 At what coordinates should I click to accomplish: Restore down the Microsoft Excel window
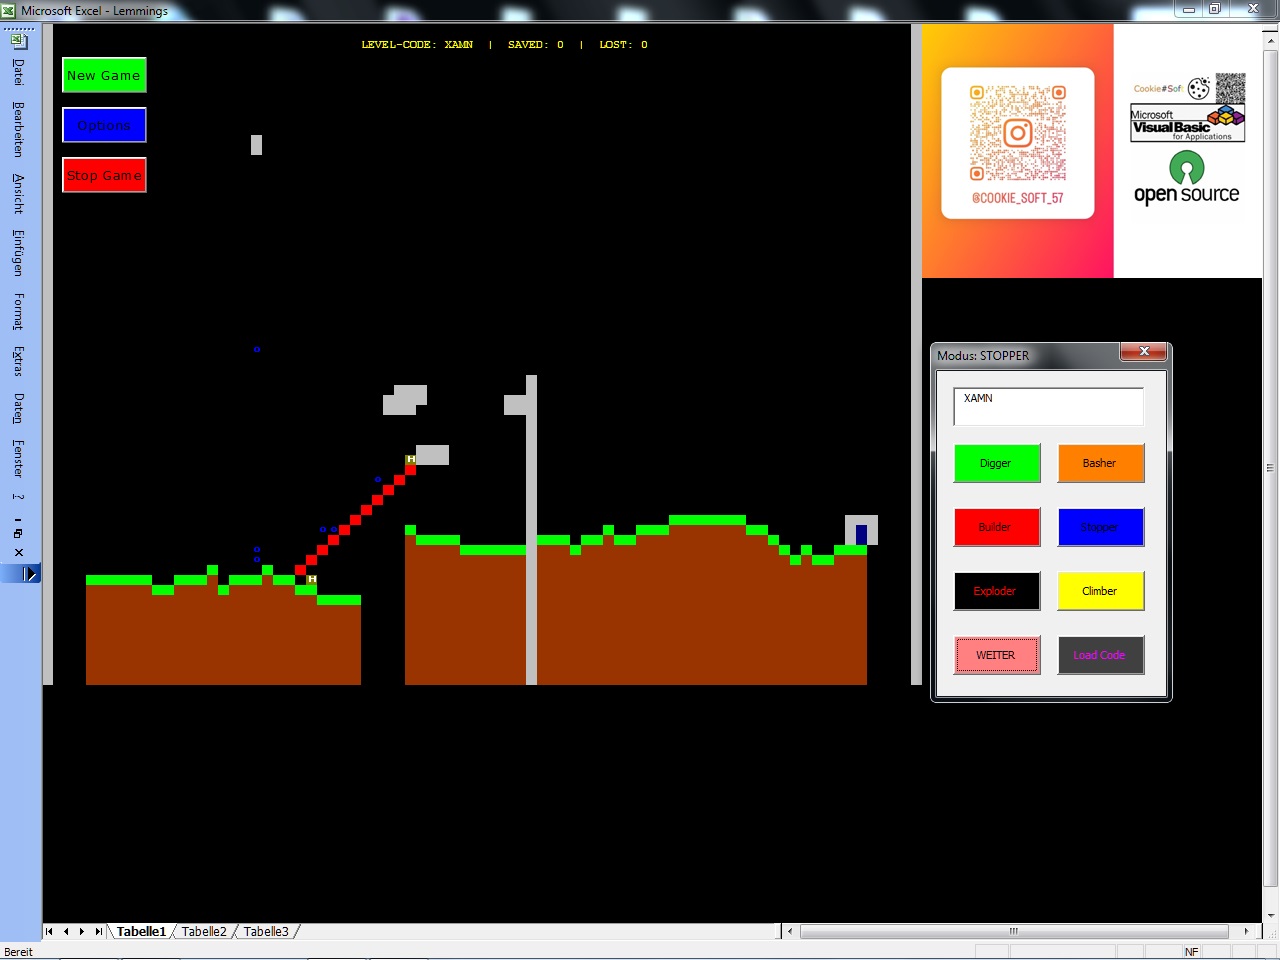coord(1215,9)
